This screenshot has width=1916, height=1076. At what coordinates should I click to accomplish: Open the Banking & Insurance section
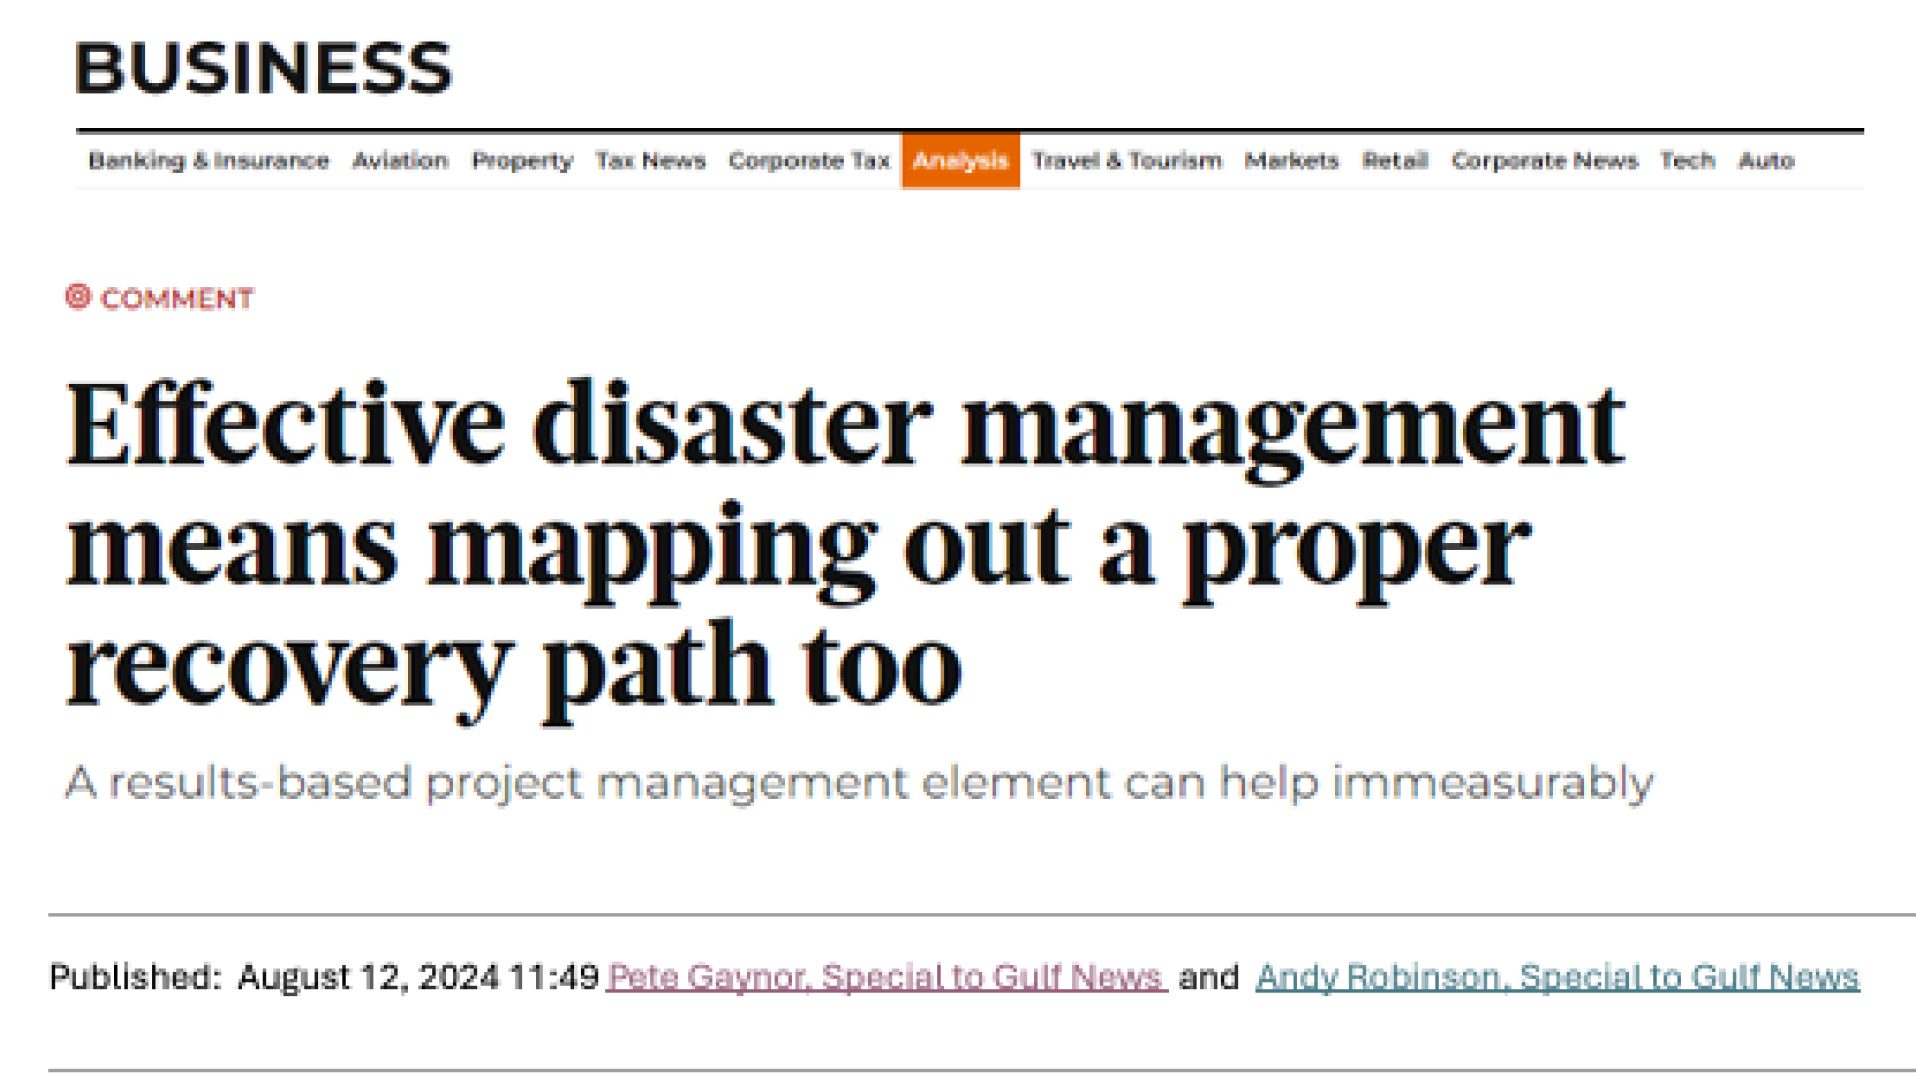pos(209,160)
